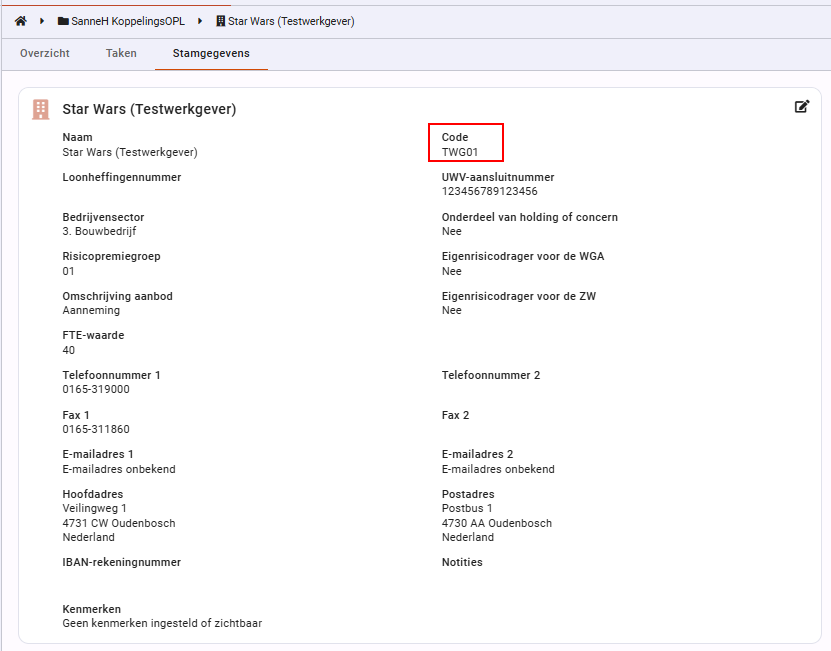The width and height of the screenshot is (831, 651).
Task: Click the folder icon before SanneH KoppelingsOPL
Action: click(63, 21)
